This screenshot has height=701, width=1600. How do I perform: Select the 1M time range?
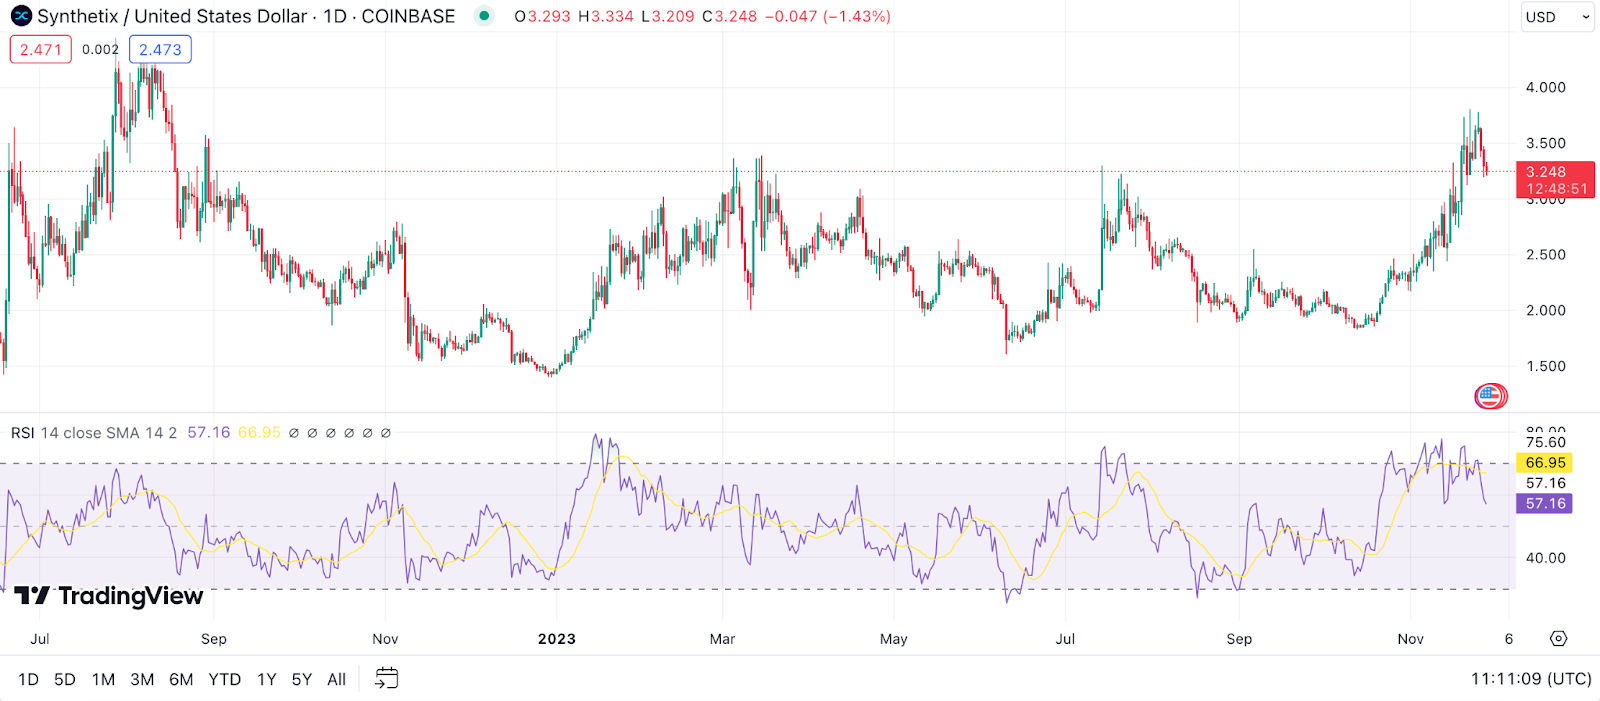[x=103, y=679]
